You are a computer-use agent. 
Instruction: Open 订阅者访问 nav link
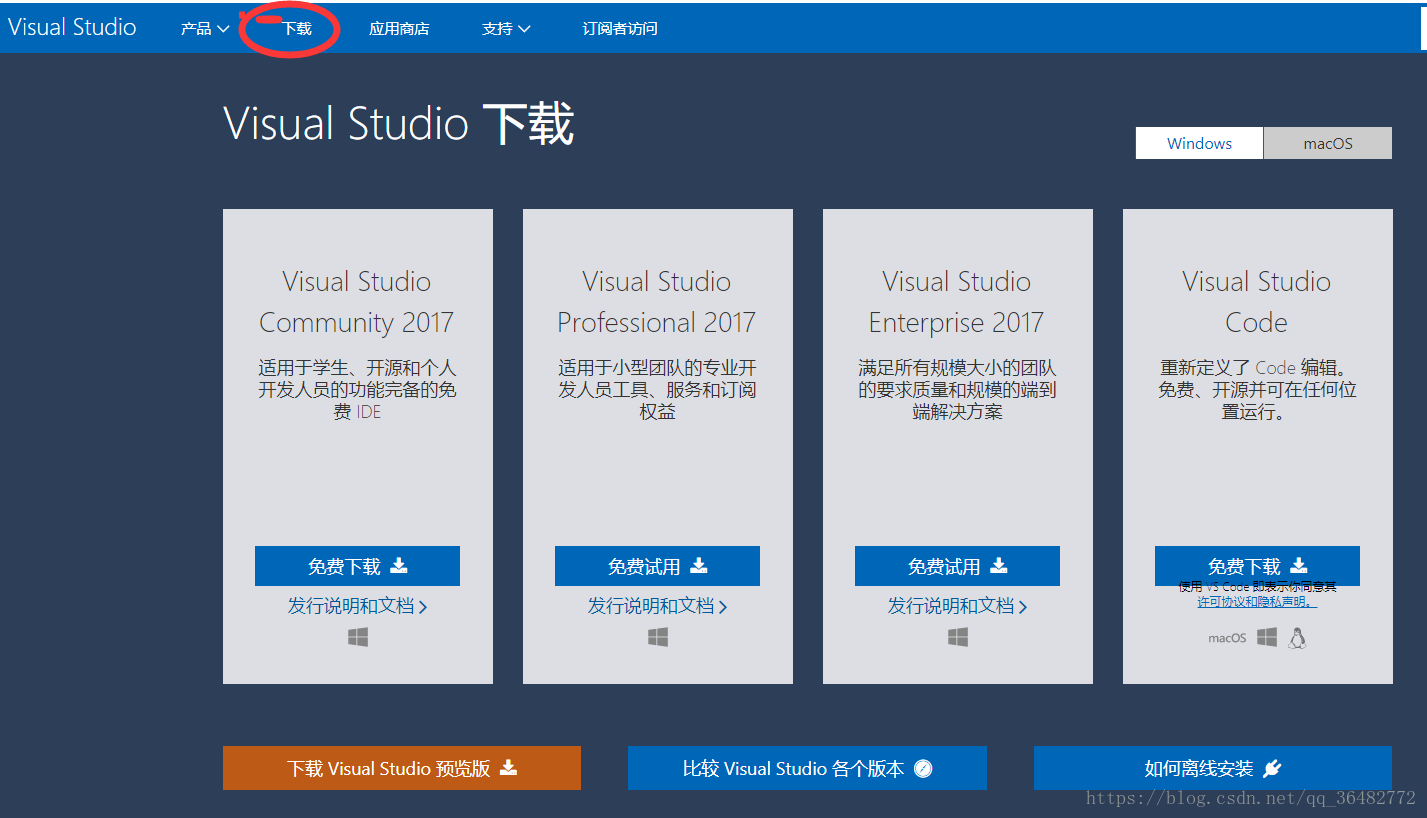click(x=620, y=29)
